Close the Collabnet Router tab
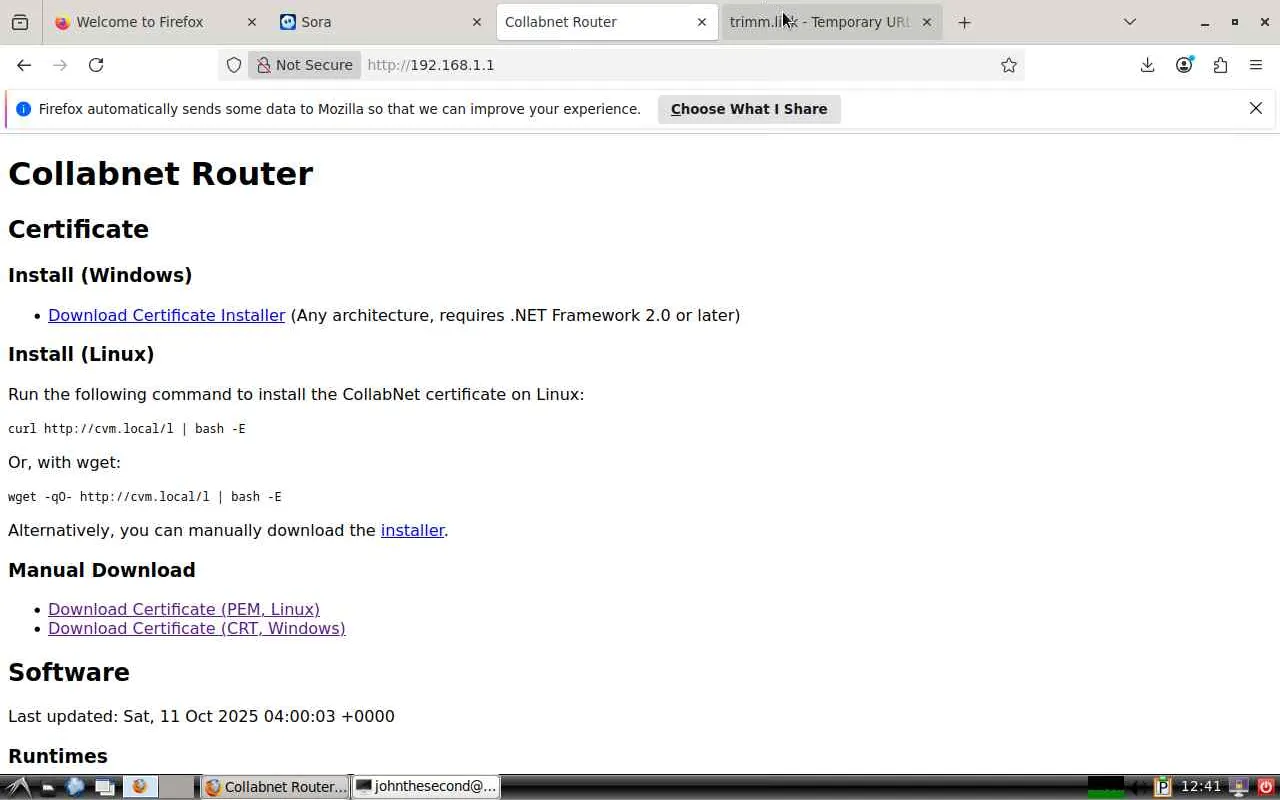Image resolution: width=1280 pixels, height=800 pixels. click(702, 22)
